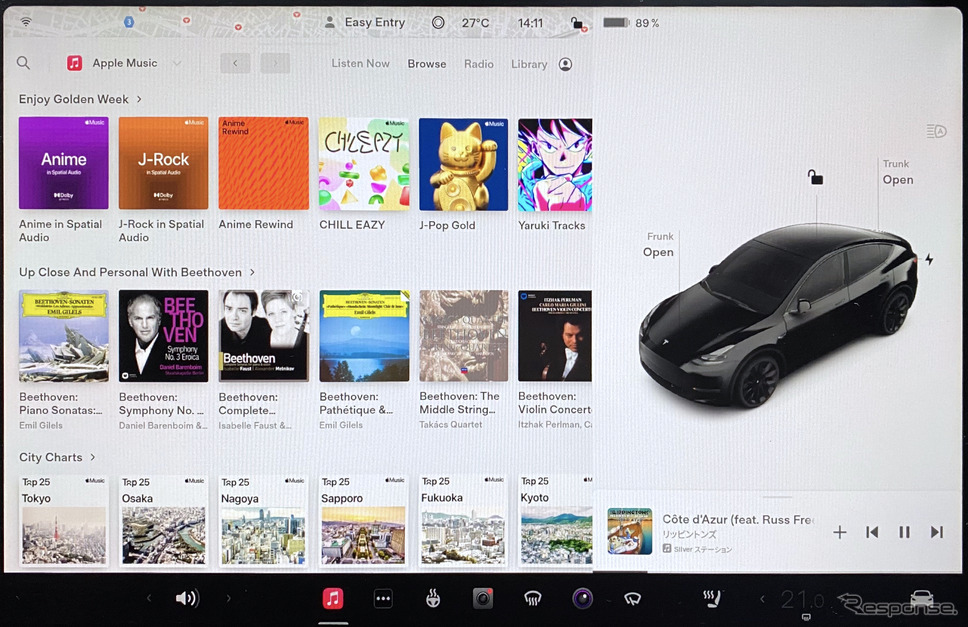The height and width of the screenshot is (627, 968).
Task: Open Anime in Spatial Audio caption text
Action: [60, 231]
